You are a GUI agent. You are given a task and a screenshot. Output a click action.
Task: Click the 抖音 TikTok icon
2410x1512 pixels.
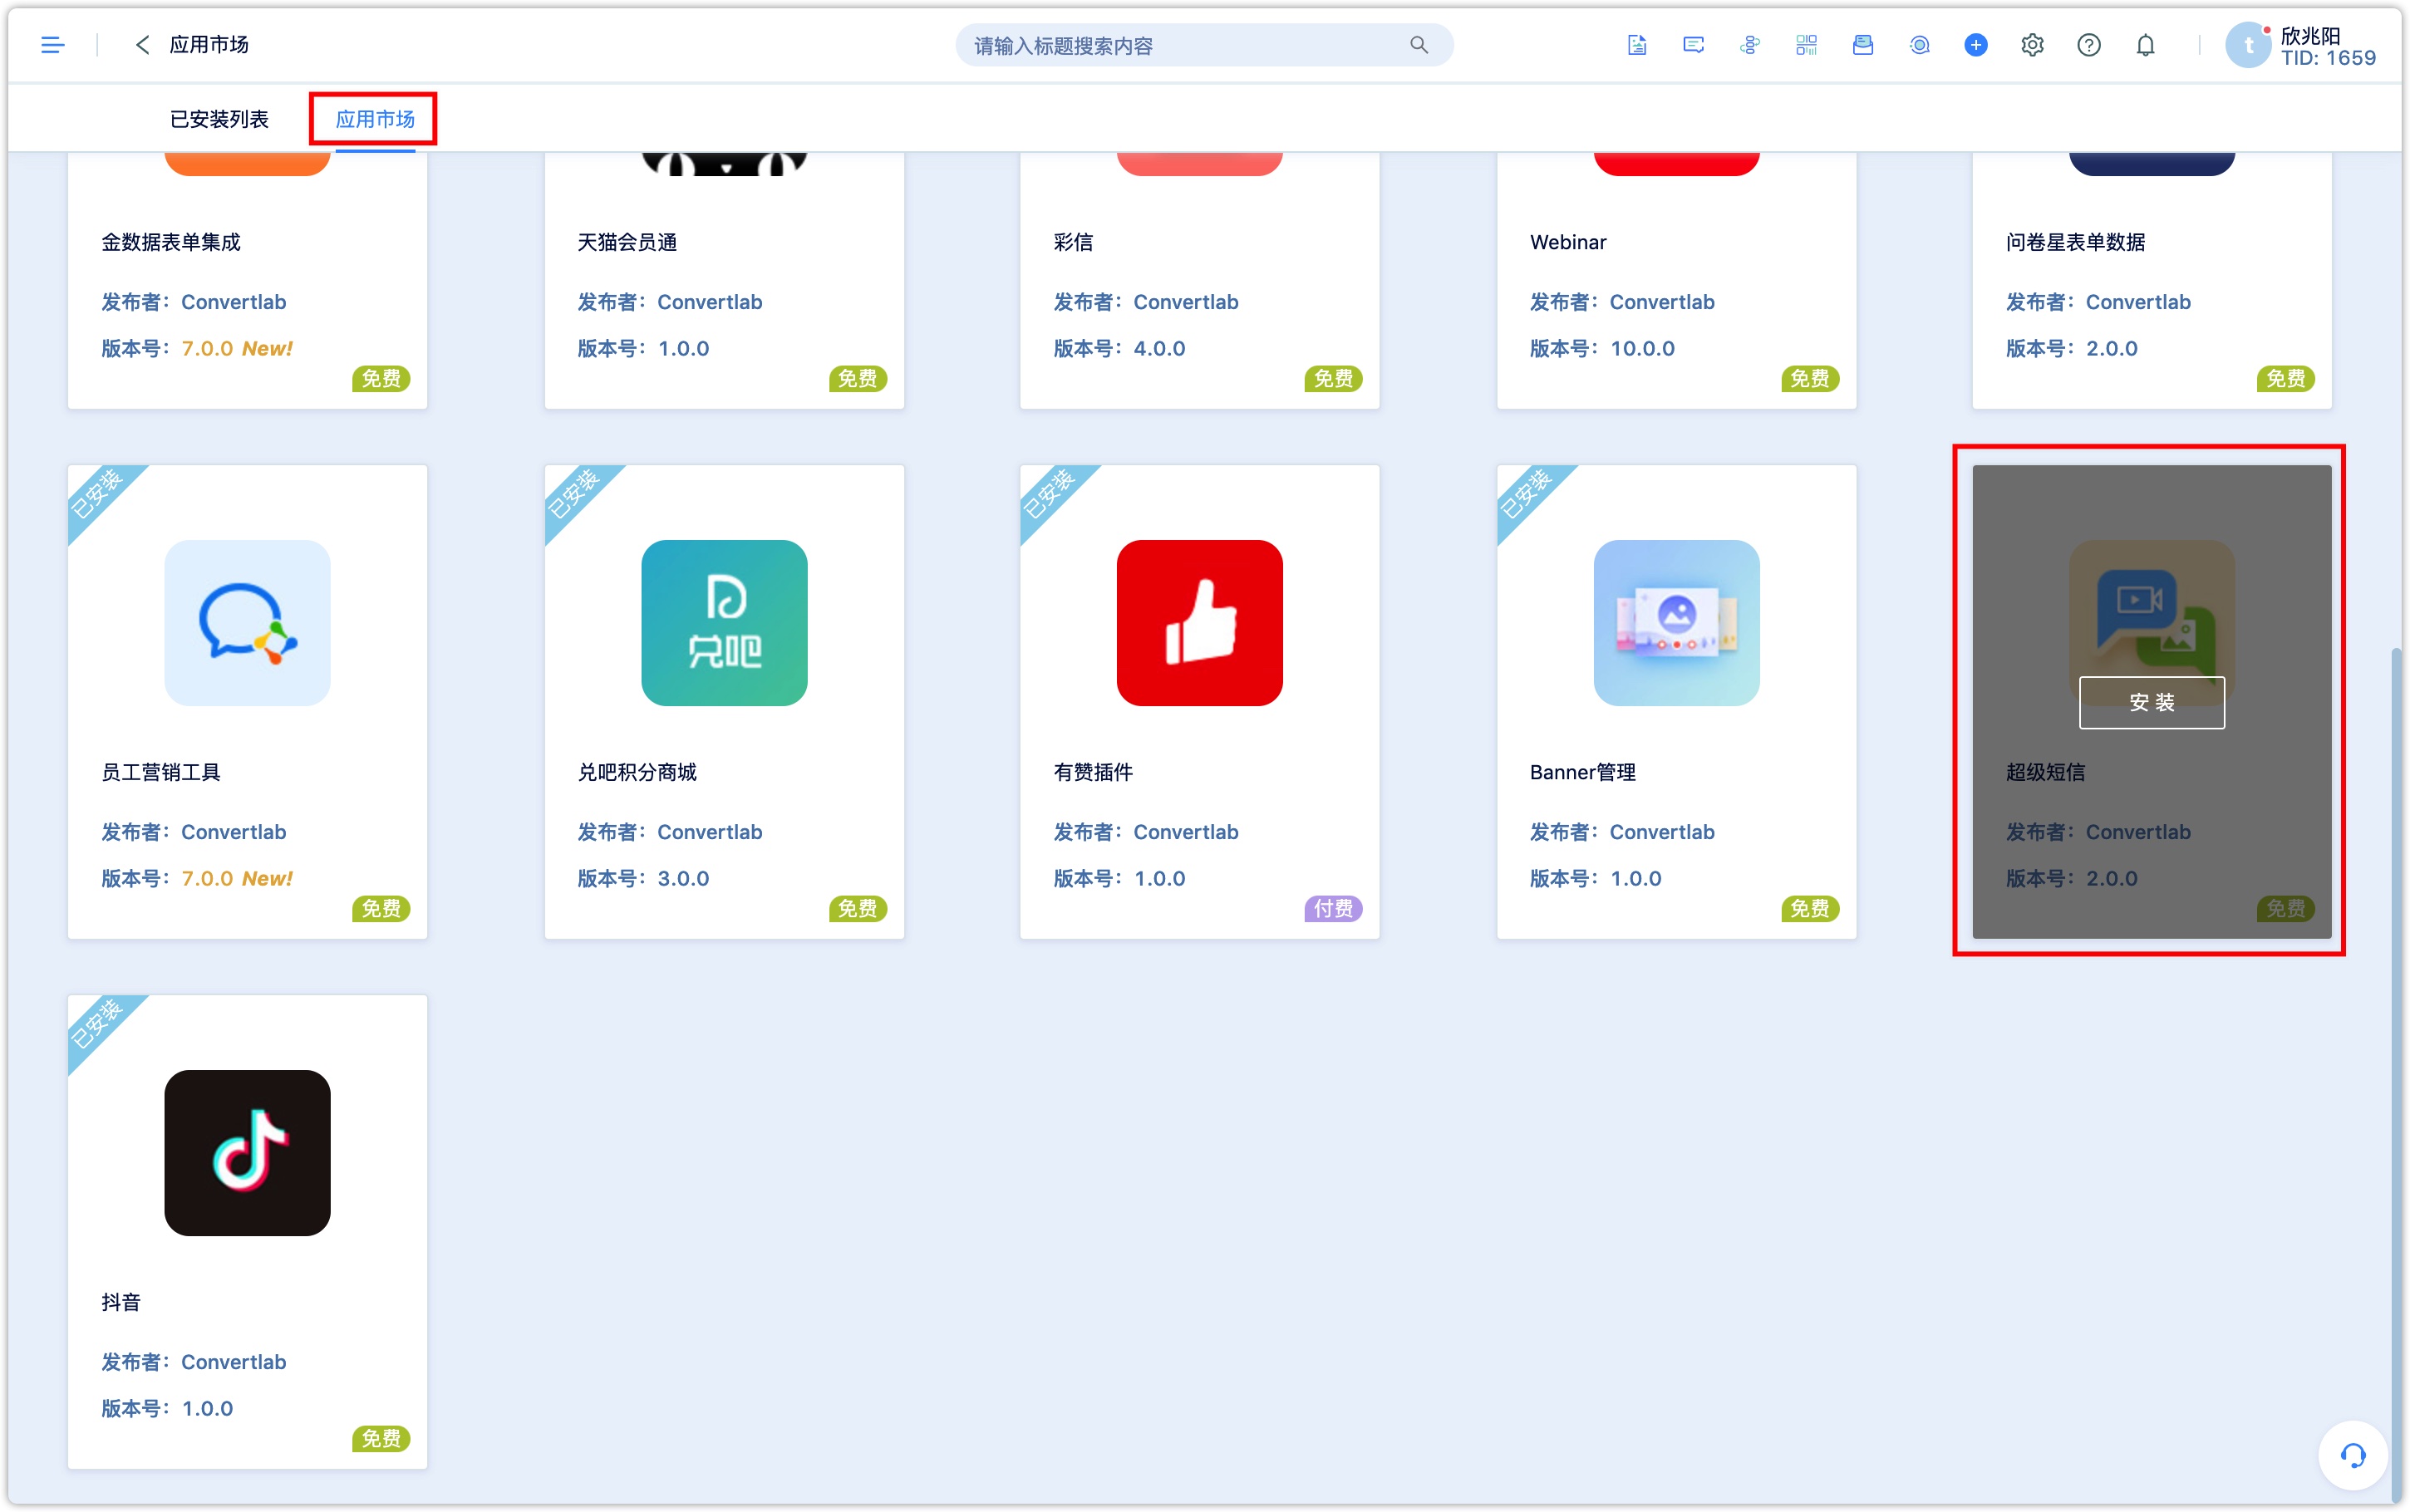click(247, 1153)
